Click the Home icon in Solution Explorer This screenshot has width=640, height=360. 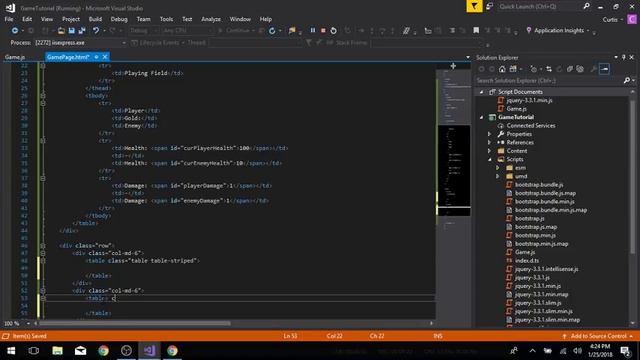point(502,69)
